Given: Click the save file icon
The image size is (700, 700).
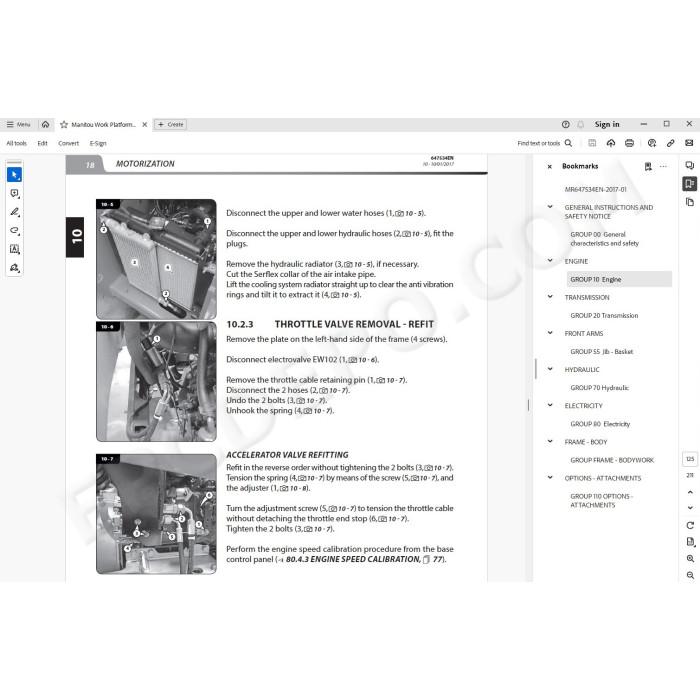Looking at the screenshot, I should 592,143.
